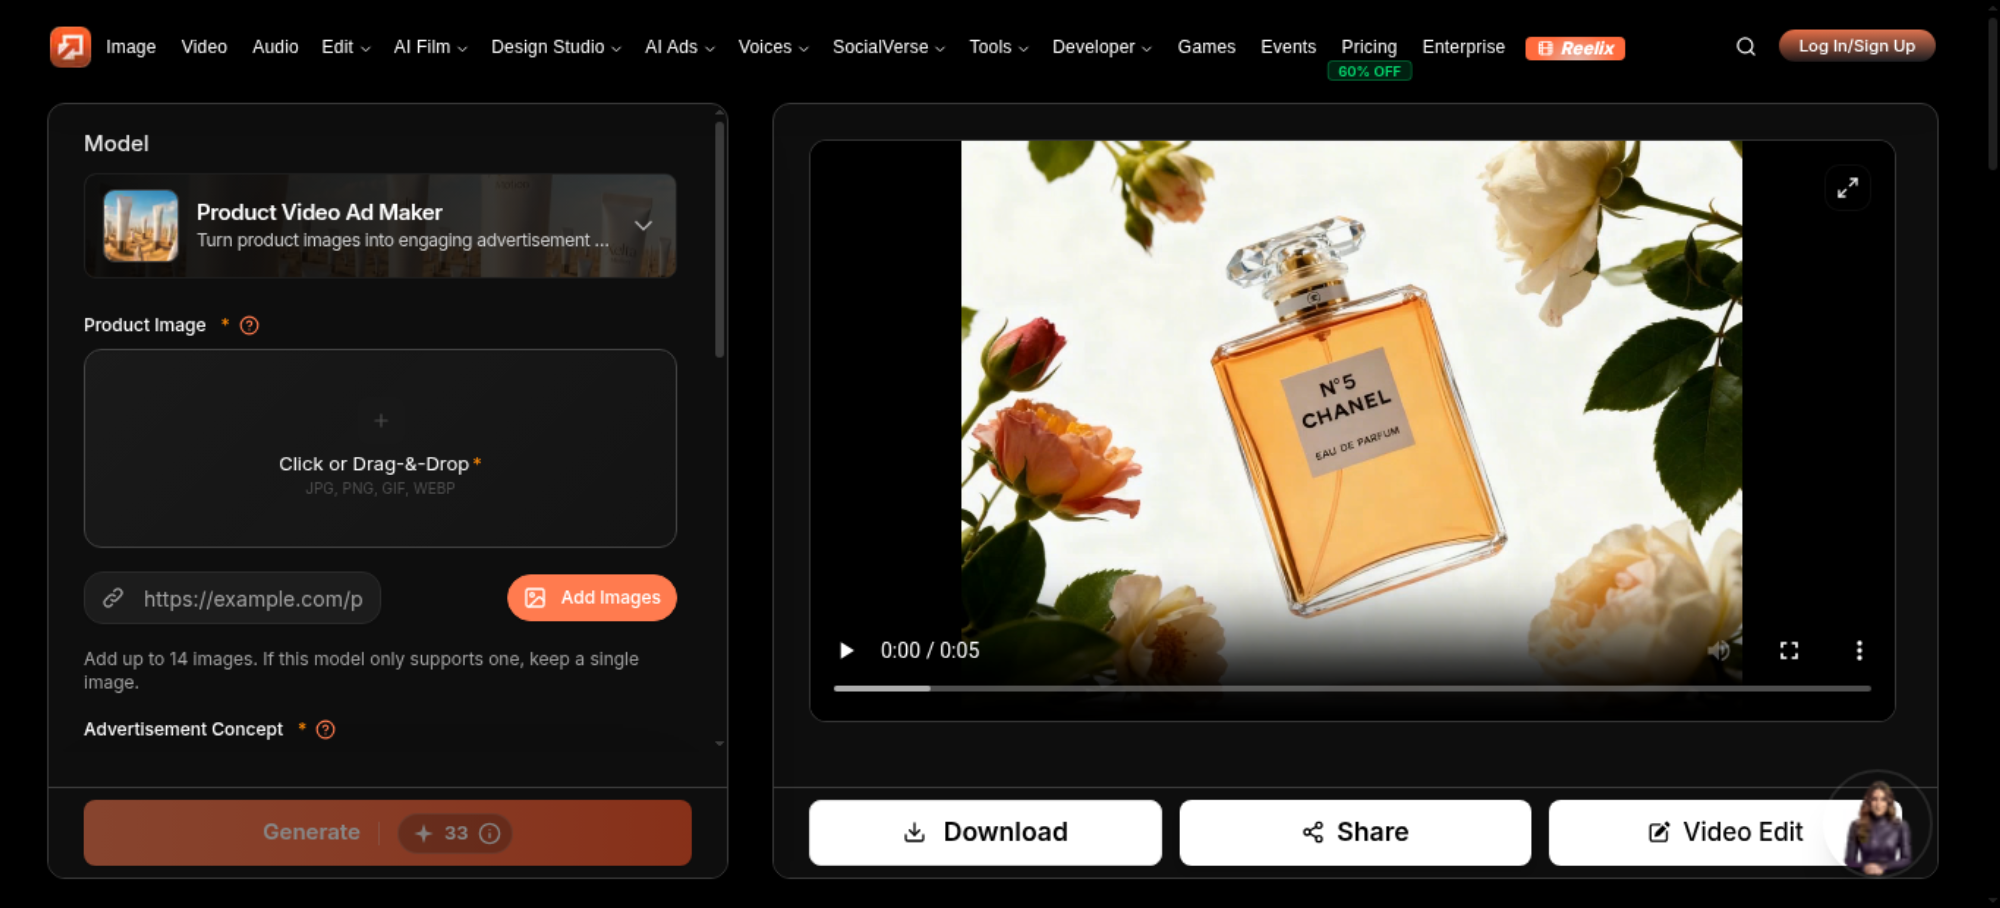The width and height of the screenshot is (2000, 908).
Task: Expand the Product Video Ad Maker model dropdown
Action: [380, 226]
